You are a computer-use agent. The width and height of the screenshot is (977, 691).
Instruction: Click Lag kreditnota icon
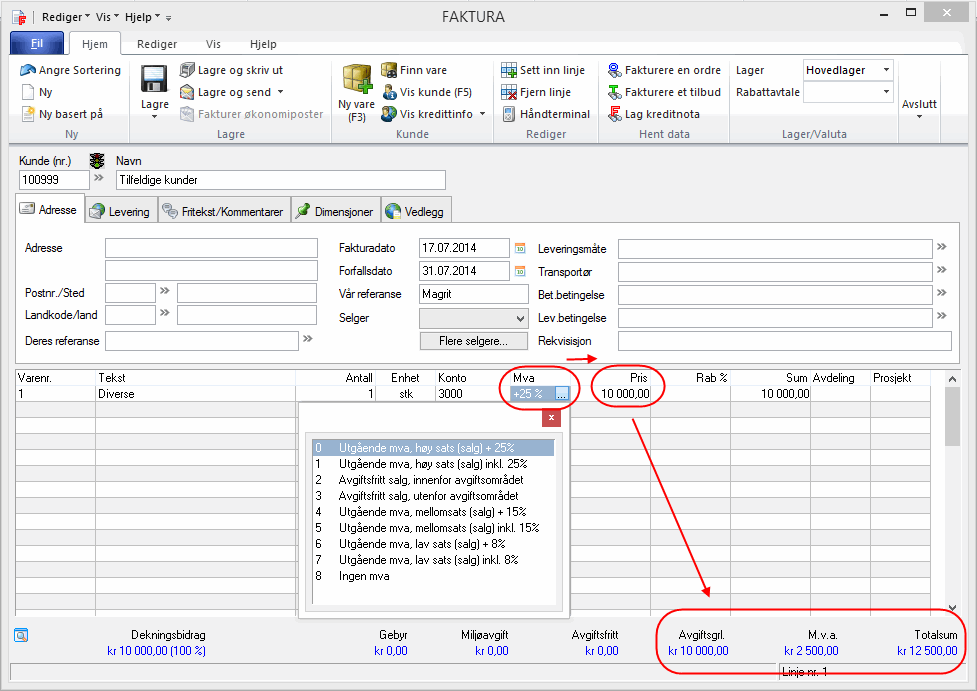pyautogui.click(x=614, y=114)
